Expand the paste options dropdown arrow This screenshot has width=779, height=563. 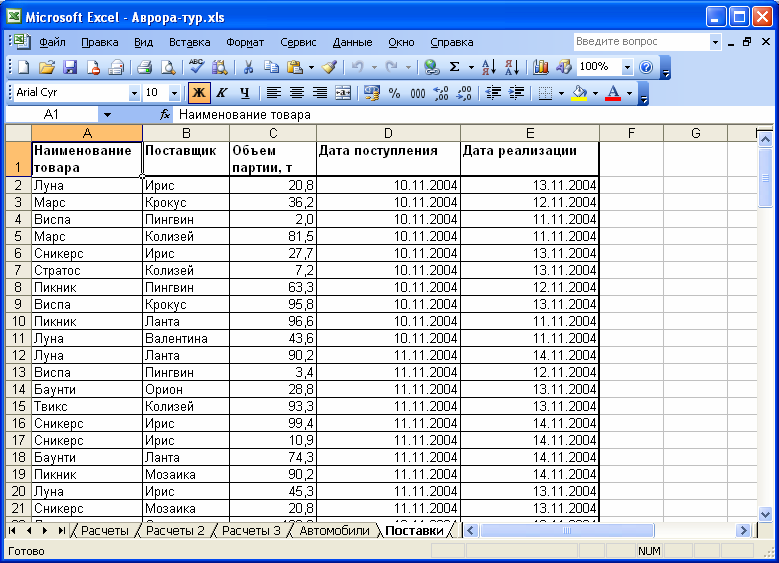[312, 67]
